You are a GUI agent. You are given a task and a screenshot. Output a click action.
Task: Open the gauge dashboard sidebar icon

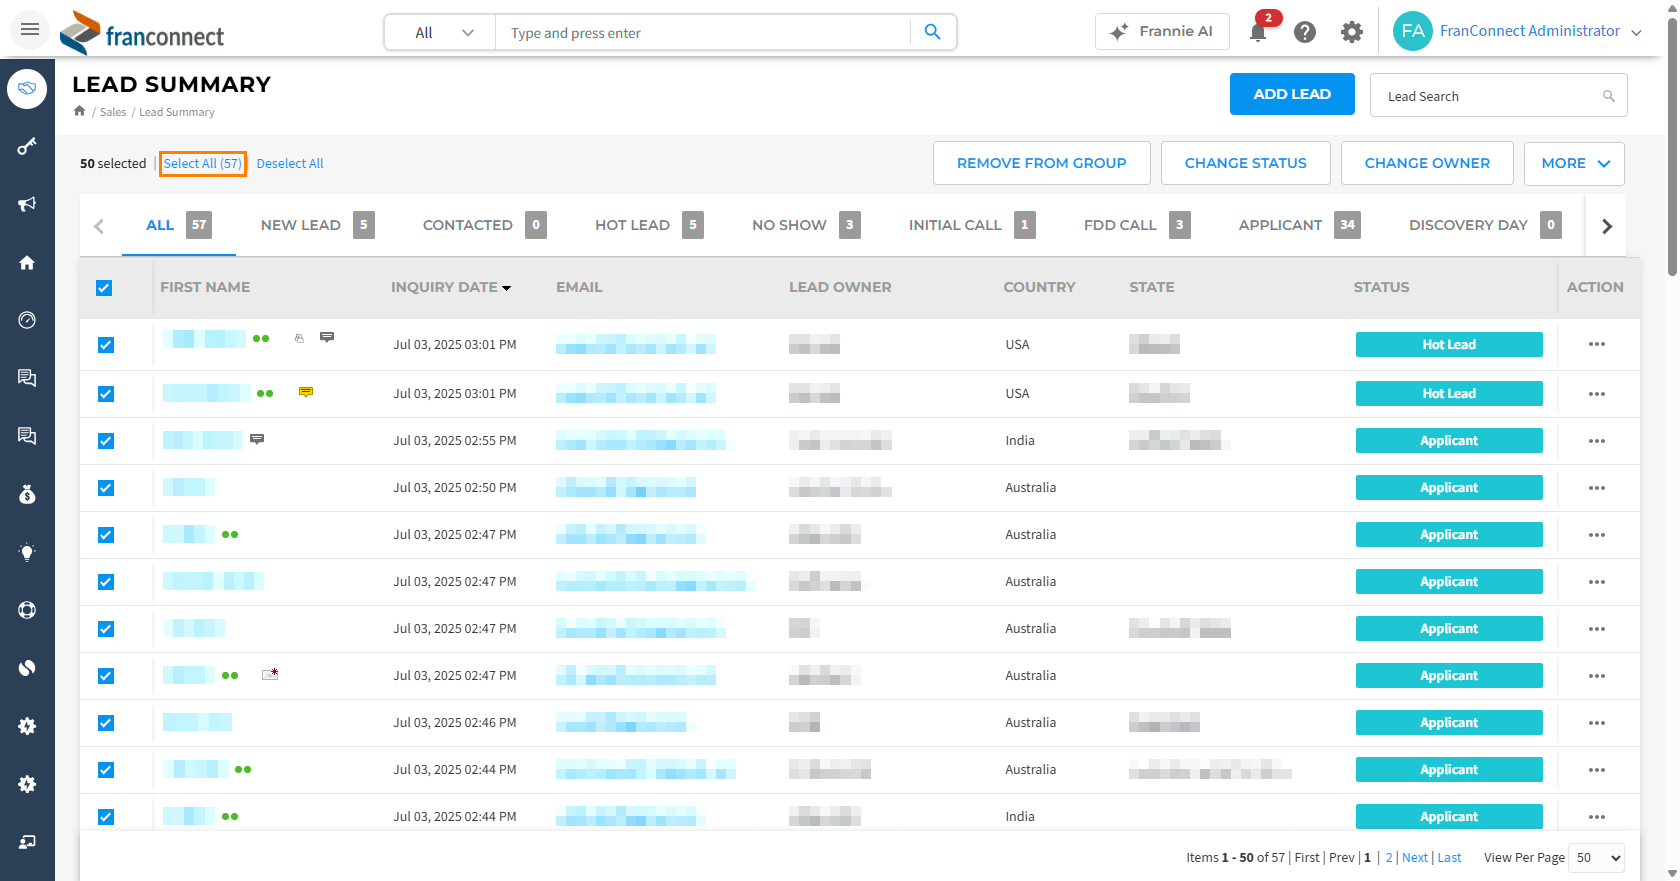coord(27,320)
